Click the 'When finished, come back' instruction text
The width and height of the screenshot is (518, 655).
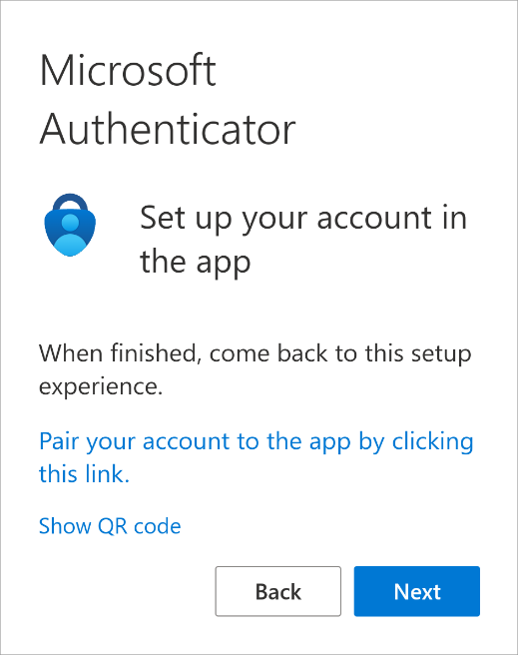(255, 370)
